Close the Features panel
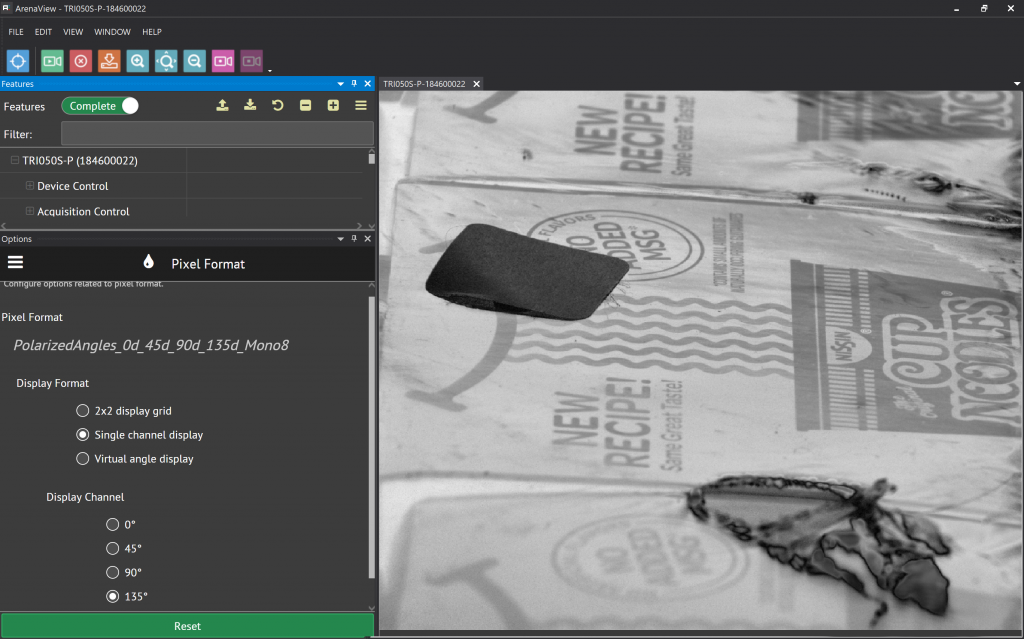This screenshot has height=639, width=1024. (x=368, y=84)
